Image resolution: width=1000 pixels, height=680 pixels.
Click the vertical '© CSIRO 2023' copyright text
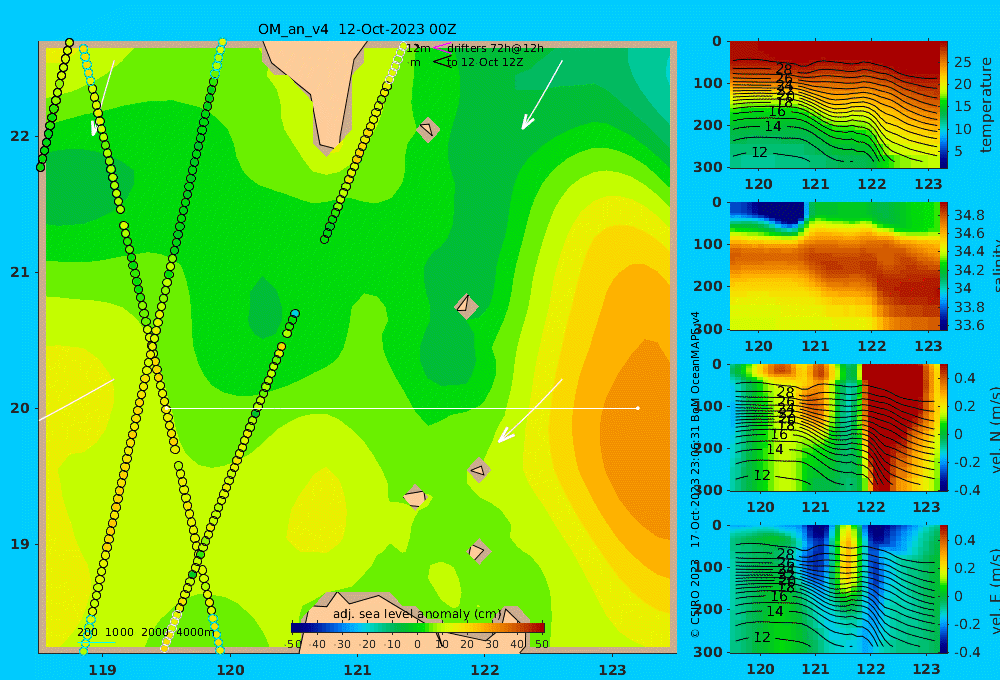696,598
